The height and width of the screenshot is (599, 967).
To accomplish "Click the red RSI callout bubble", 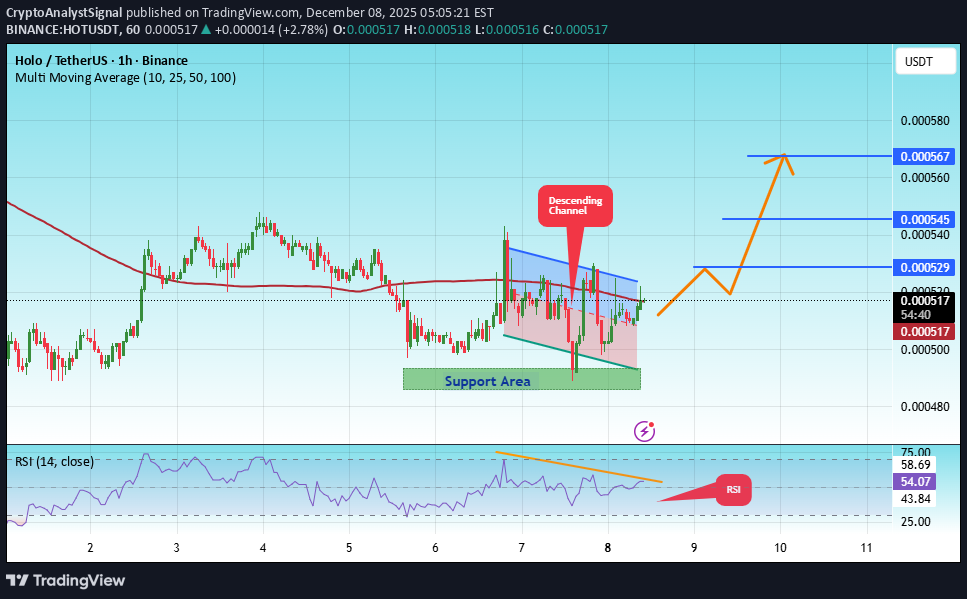I will point(734,490).
